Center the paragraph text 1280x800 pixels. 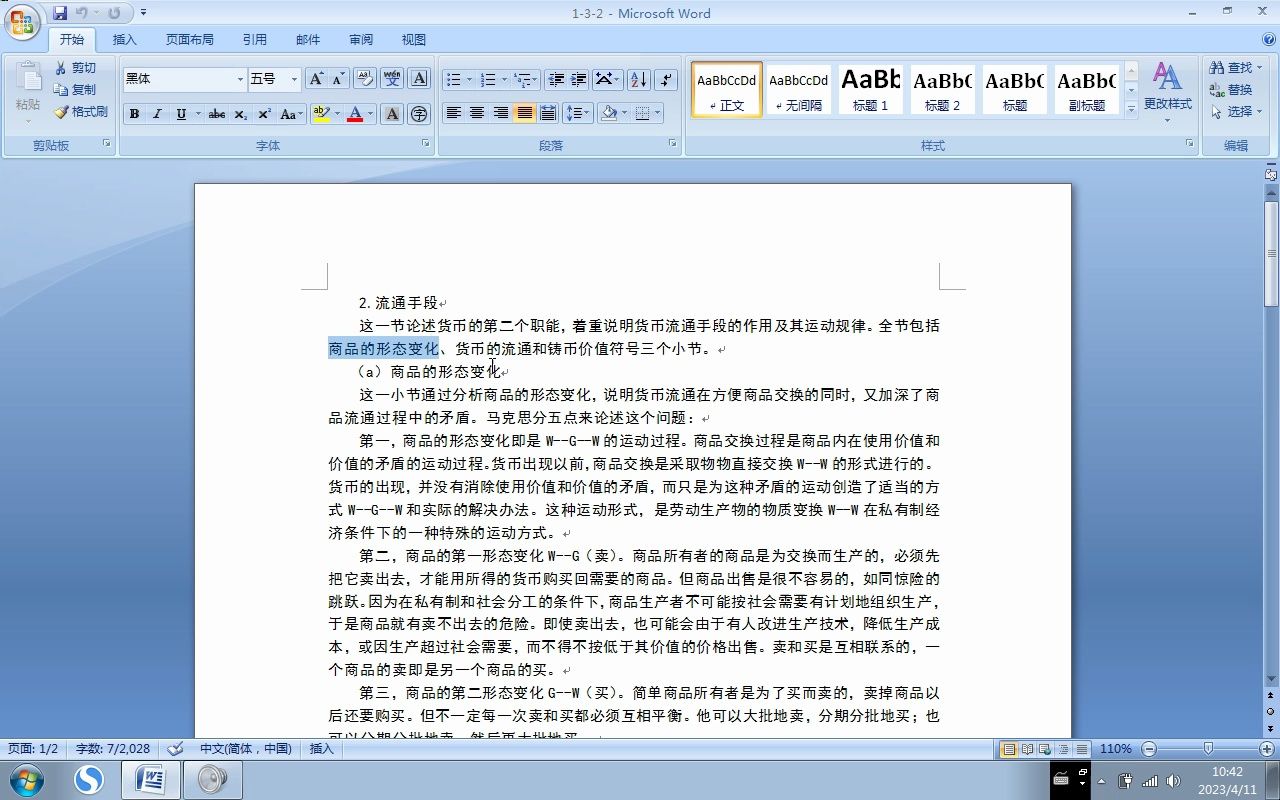tap(477, 113)
